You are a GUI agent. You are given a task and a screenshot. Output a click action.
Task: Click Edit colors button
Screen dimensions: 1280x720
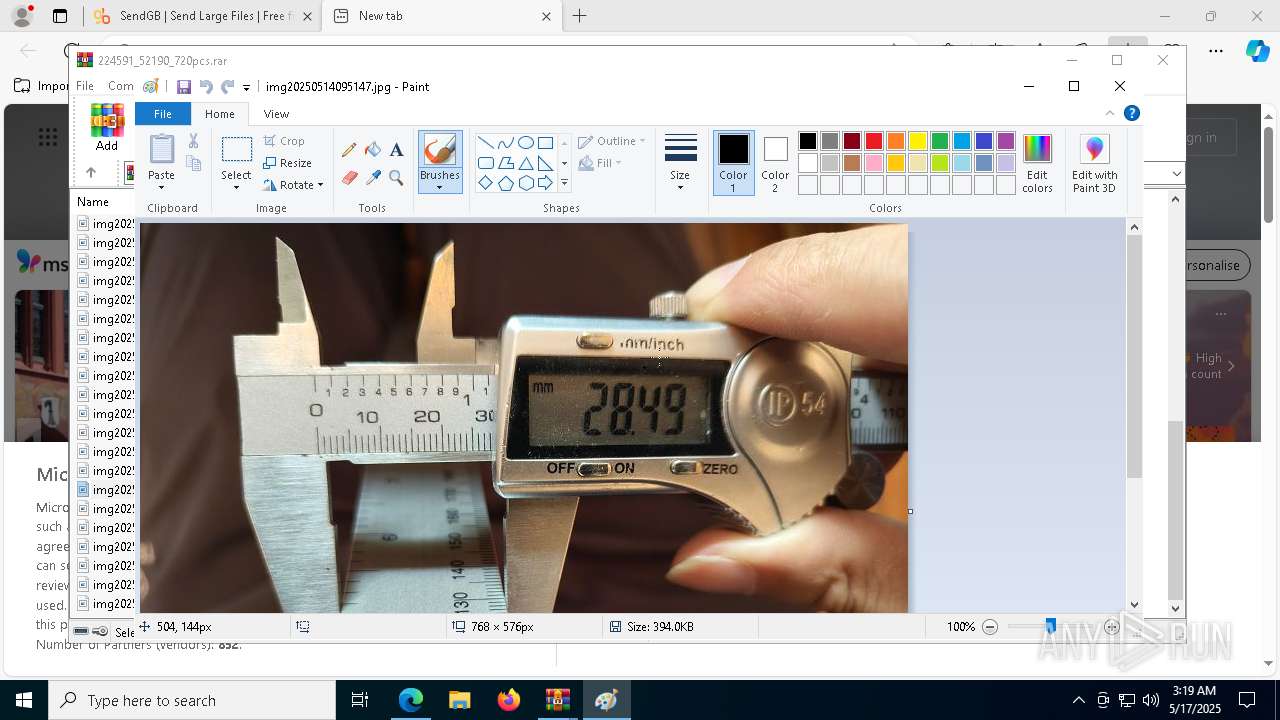pos(1037,163)
